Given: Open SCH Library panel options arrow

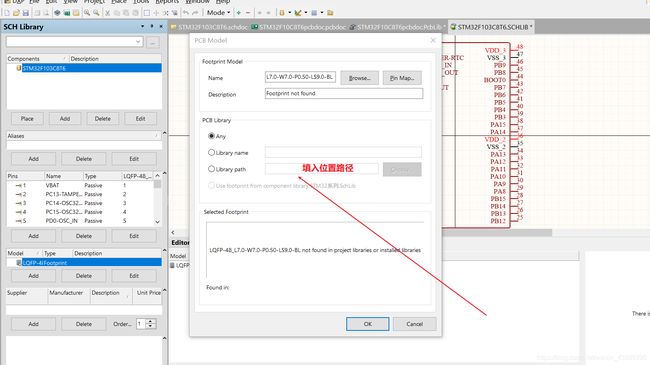Looking at the screenshot, I should (142, 27).
